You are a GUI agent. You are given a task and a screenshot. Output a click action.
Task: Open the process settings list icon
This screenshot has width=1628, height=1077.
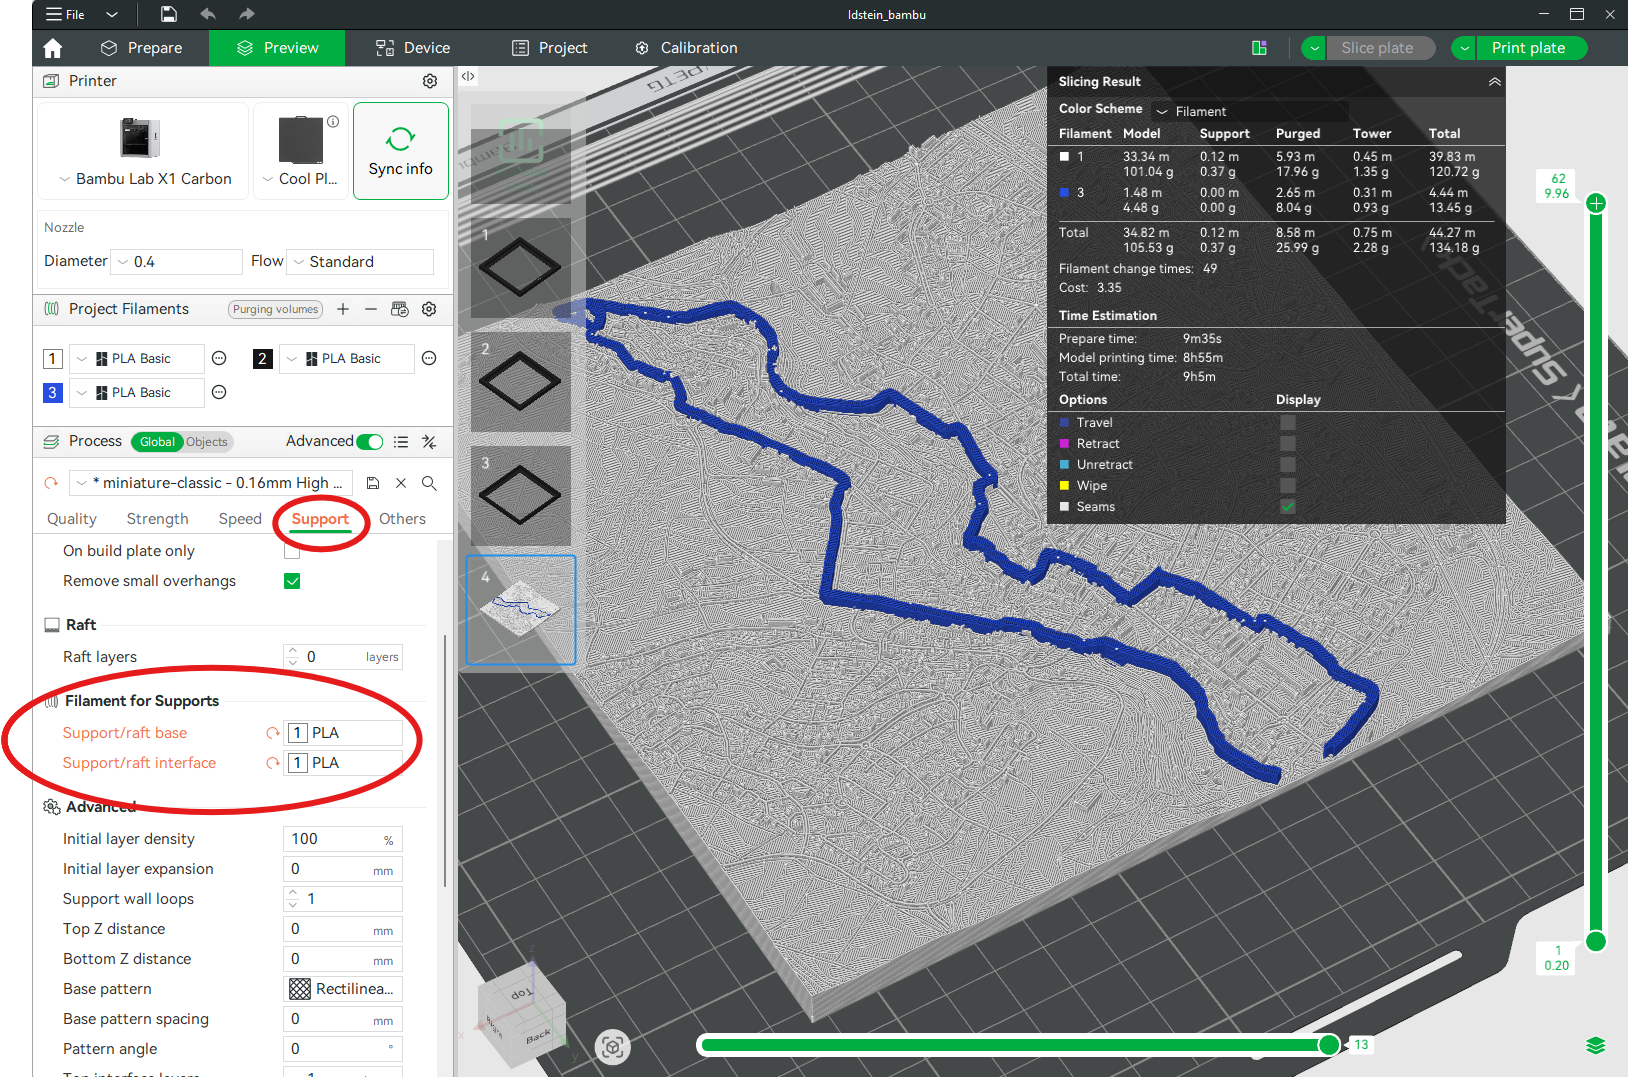401,441
